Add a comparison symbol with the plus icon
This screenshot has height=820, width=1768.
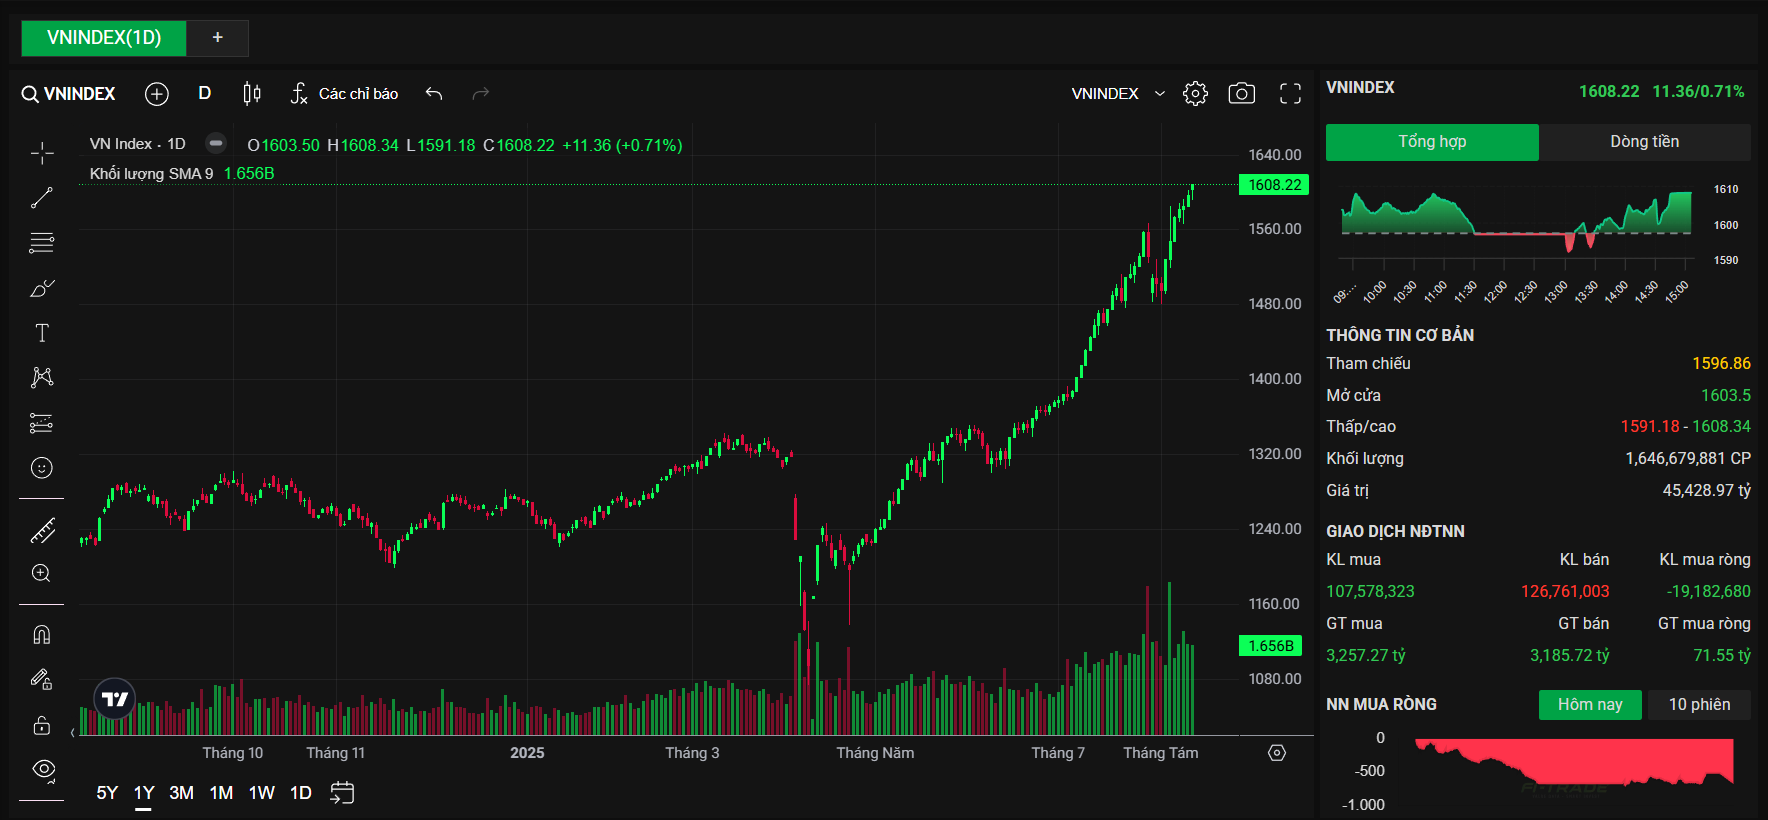pyautogui.click(x=157, y=94)
